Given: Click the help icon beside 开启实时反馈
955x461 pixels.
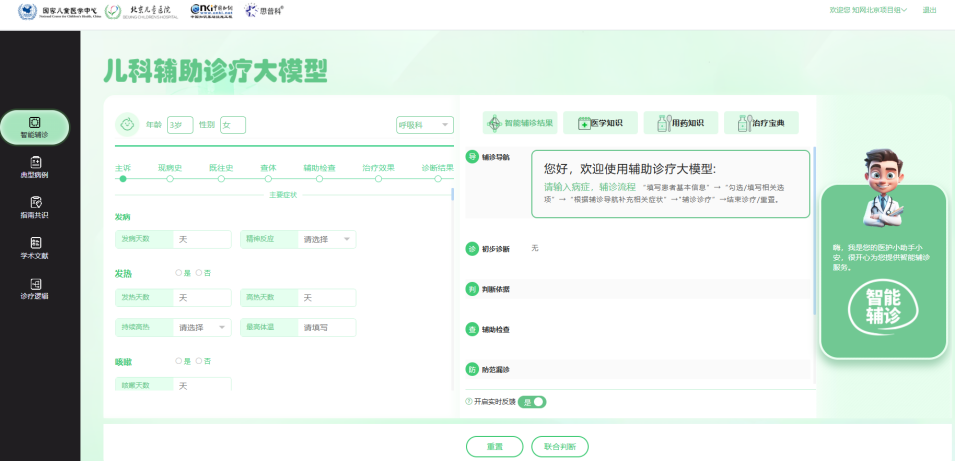Looking at the screenshot, I should pyautogui.click(x=468, y=401).
